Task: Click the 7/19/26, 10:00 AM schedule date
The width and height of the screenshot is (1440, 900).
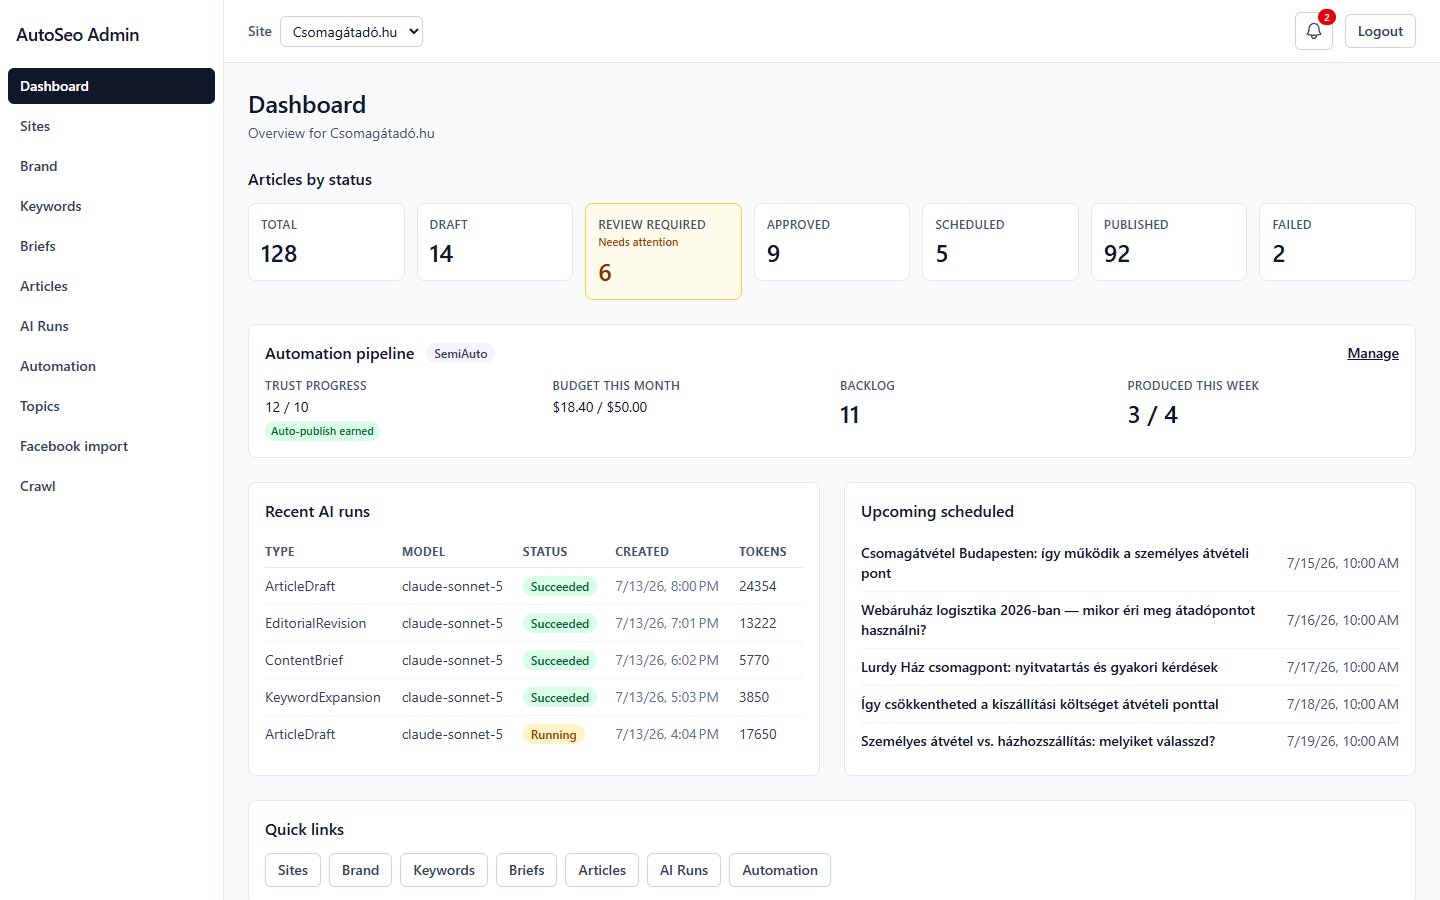Action: pyautogui.click(x=1343, y=741)
